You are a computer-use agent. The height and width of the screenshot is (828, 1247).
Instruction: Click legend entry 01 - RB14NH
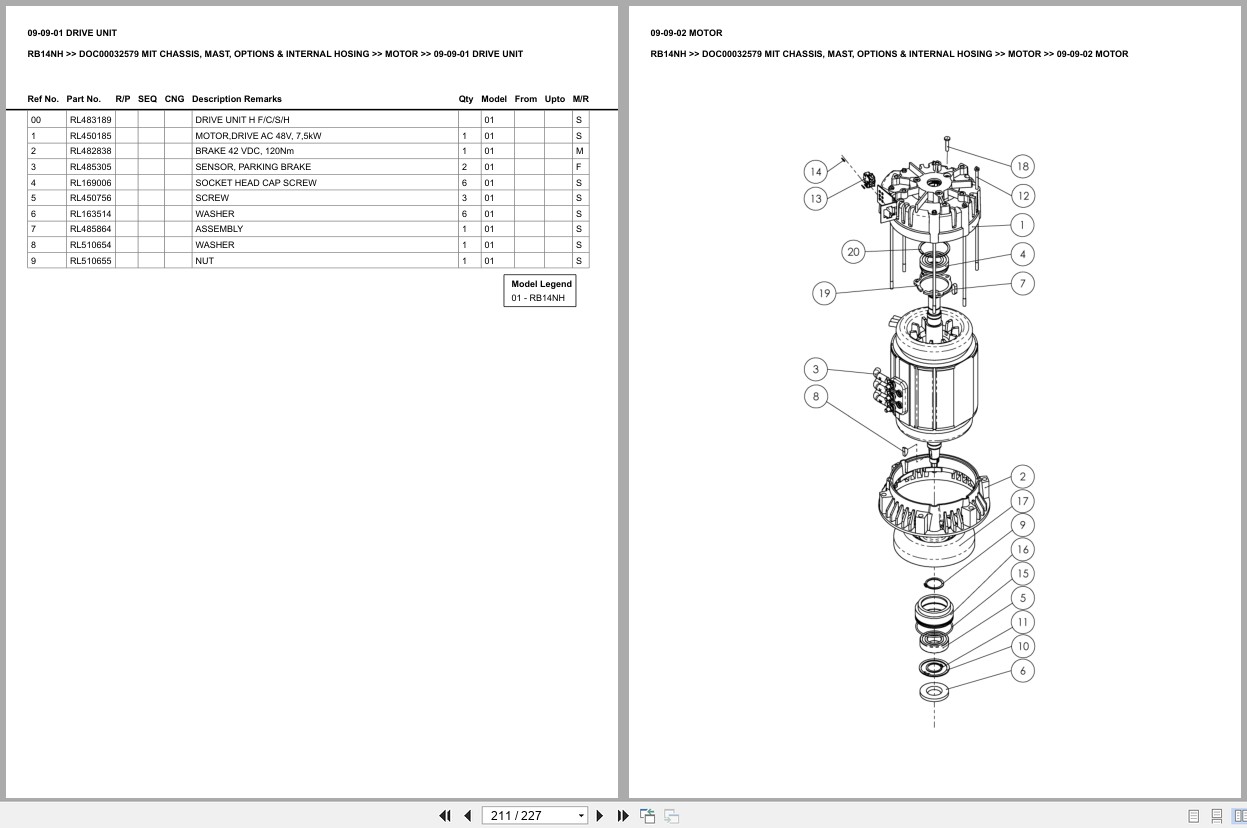(x=538, y=298)
